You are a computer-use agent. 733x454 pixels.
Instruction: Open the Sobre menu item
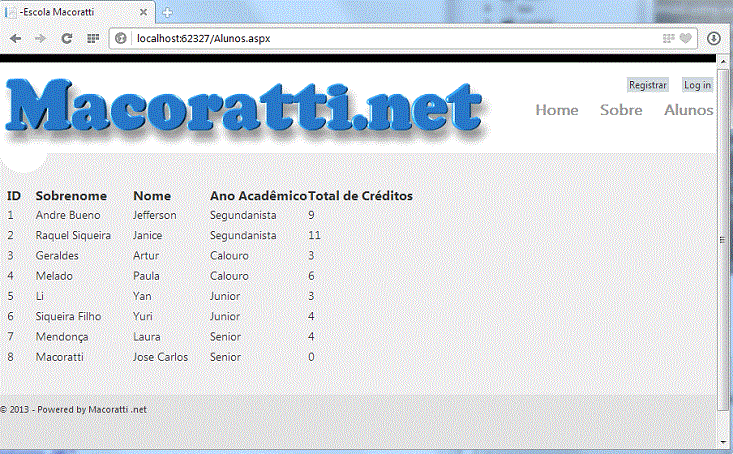(621, 110)
